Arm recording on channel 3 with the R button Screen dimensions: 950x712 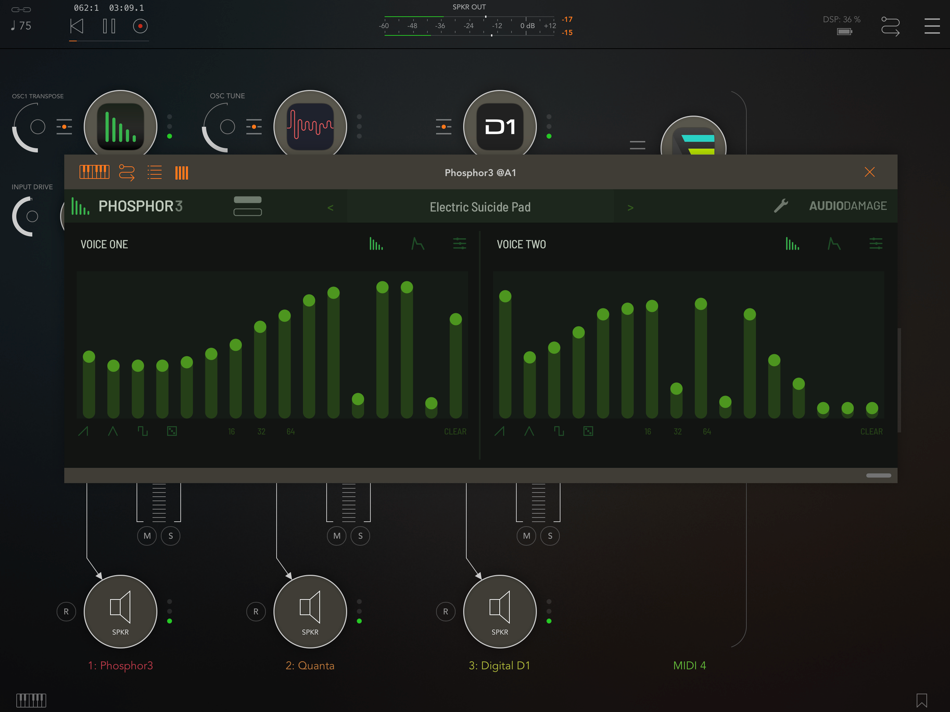pyautogui.click(x=445, y=611)
